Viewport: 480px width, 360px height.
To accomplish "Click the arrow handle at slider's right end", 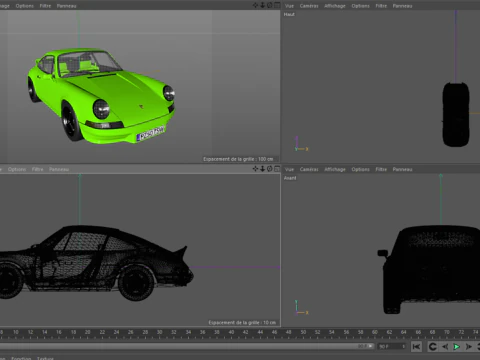I will (x=370, y=346).
